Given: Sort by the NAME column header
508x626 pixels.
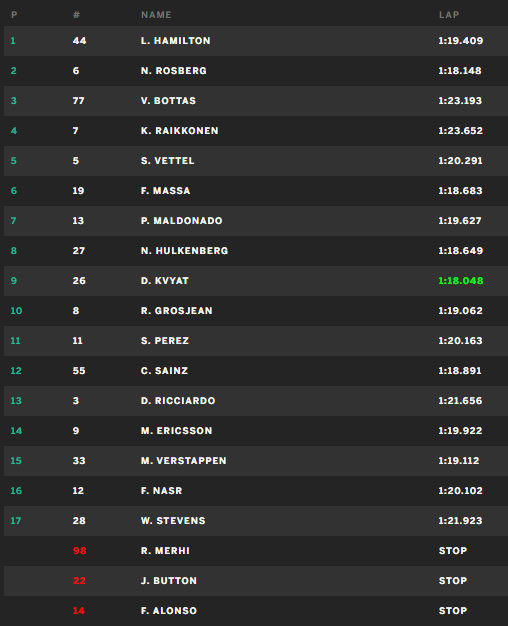Looking at the screenshot, I should 156,15.
